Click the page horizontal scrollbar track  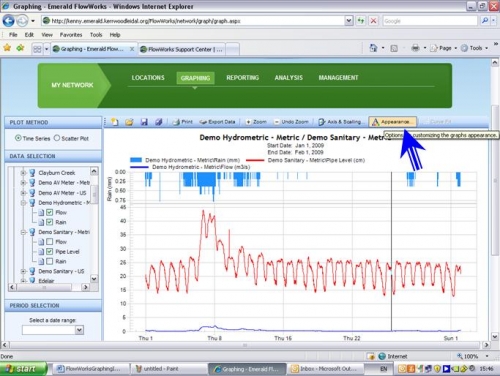point(245,345)
